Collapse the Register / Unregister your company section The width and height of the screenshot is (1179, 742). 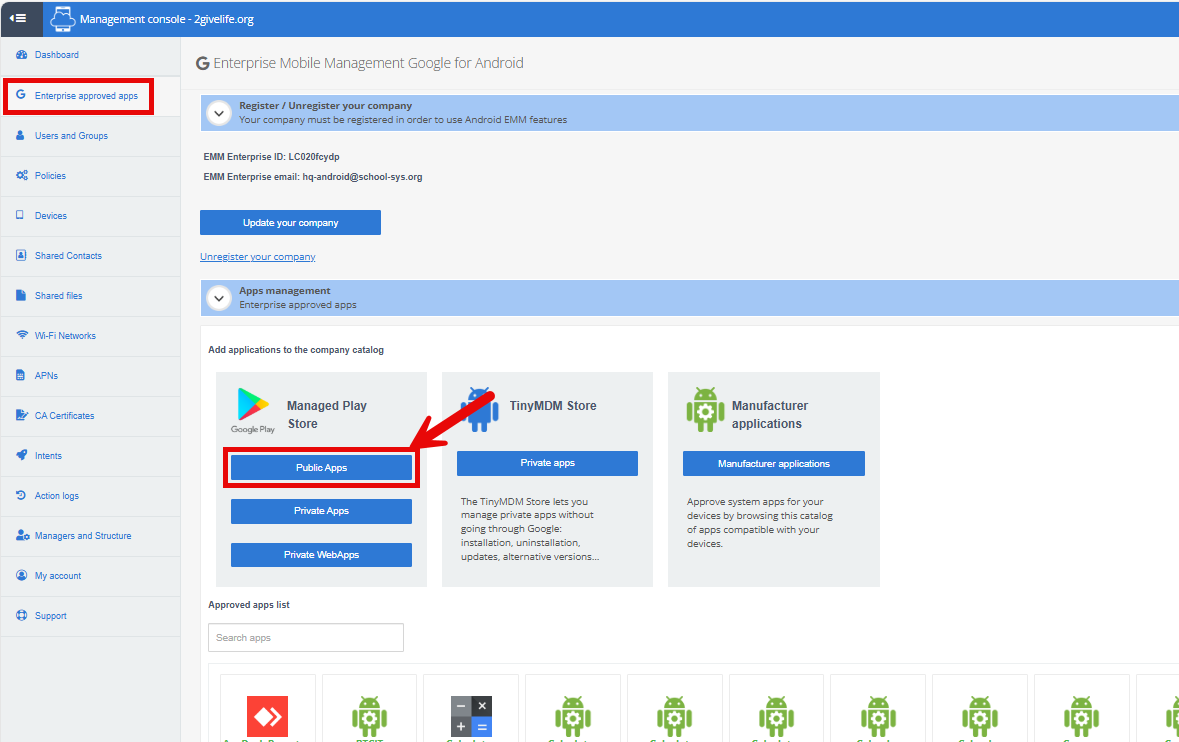tap(218, 113)
